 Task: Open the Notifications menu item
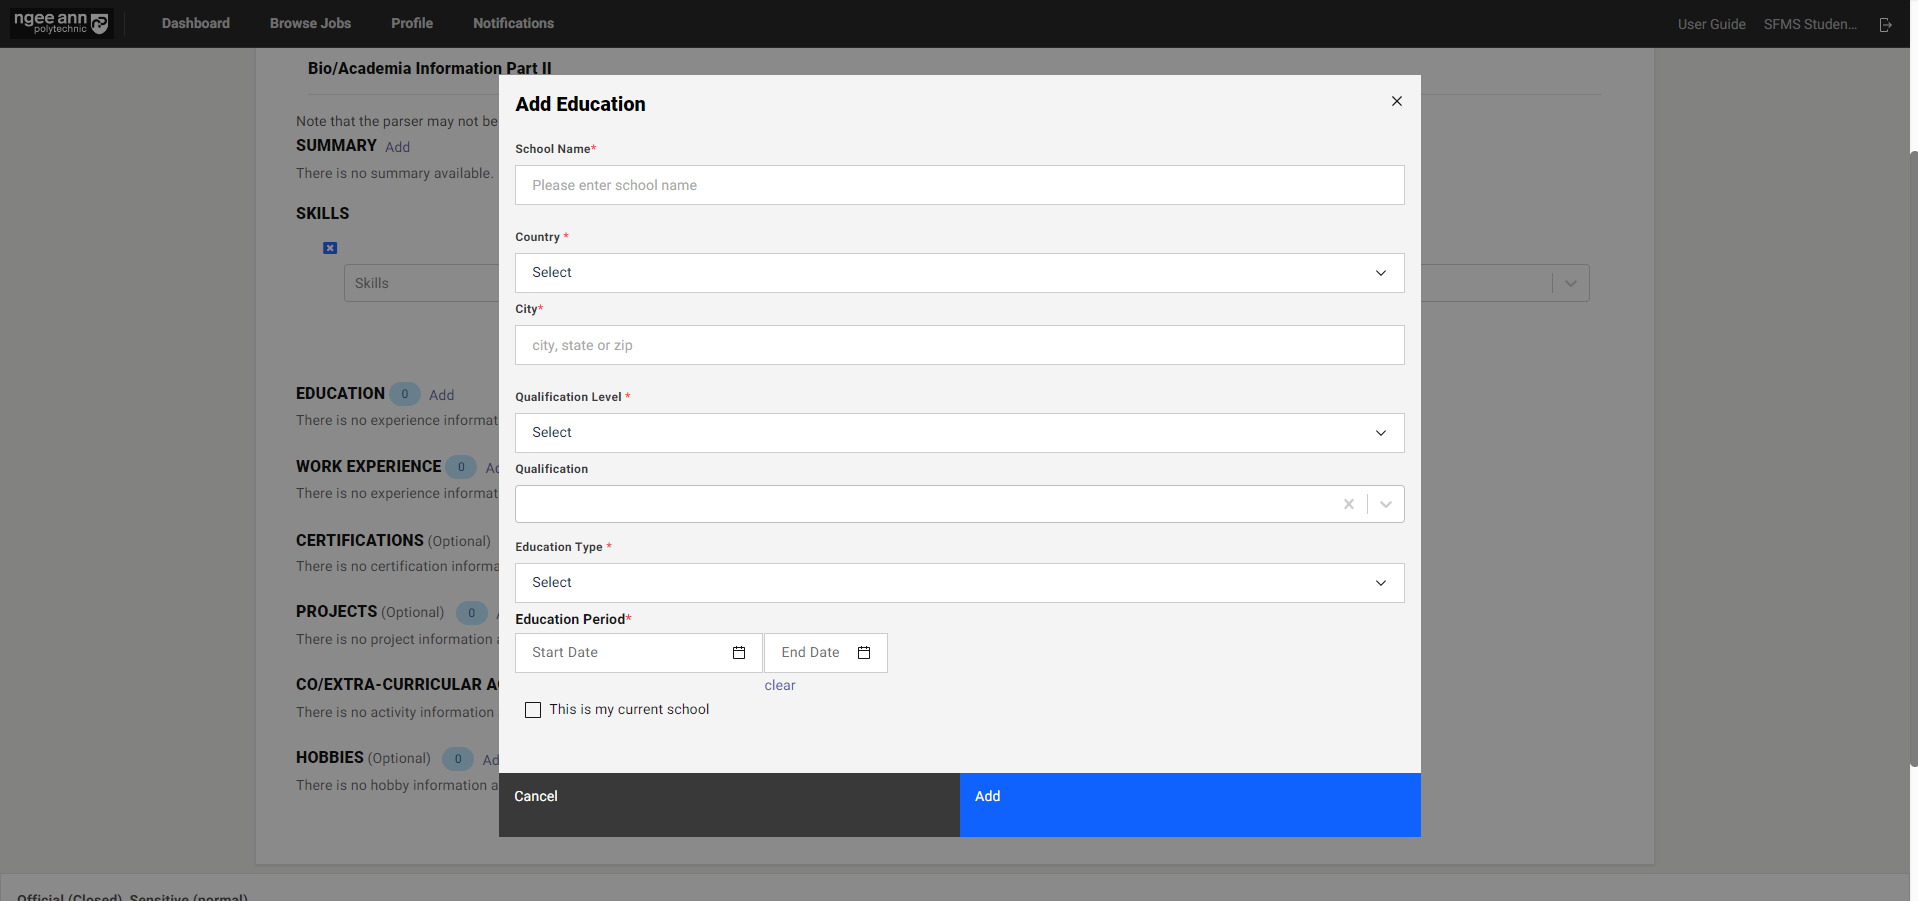tap(513, 23)
